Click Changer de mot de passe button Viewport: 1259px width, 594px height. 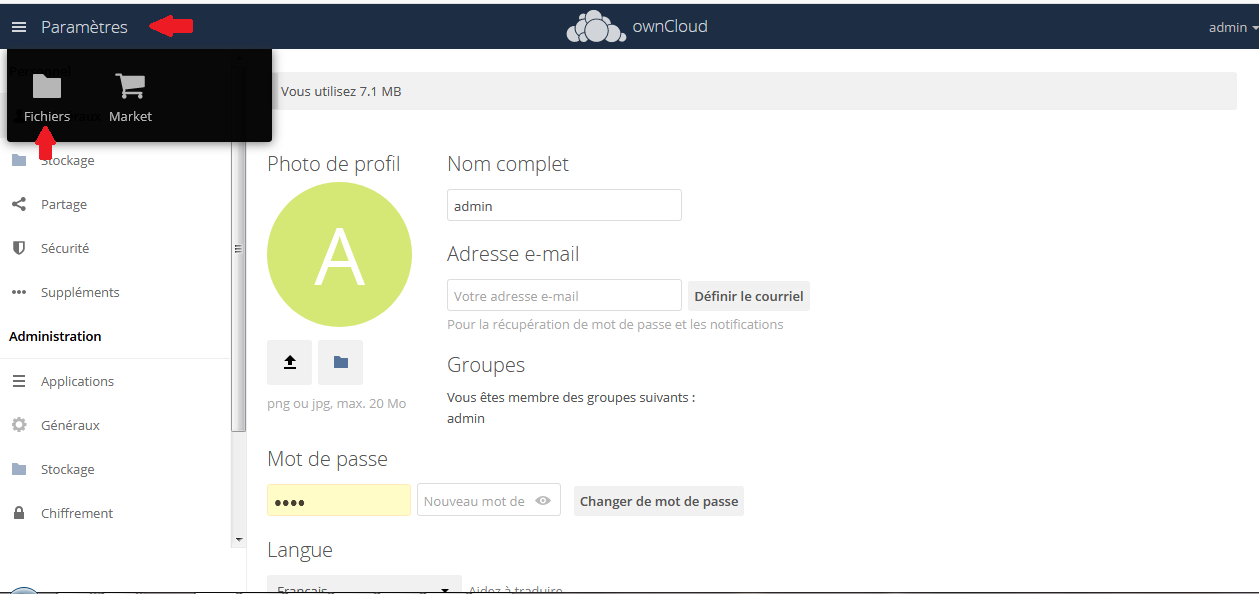(658, 501)
